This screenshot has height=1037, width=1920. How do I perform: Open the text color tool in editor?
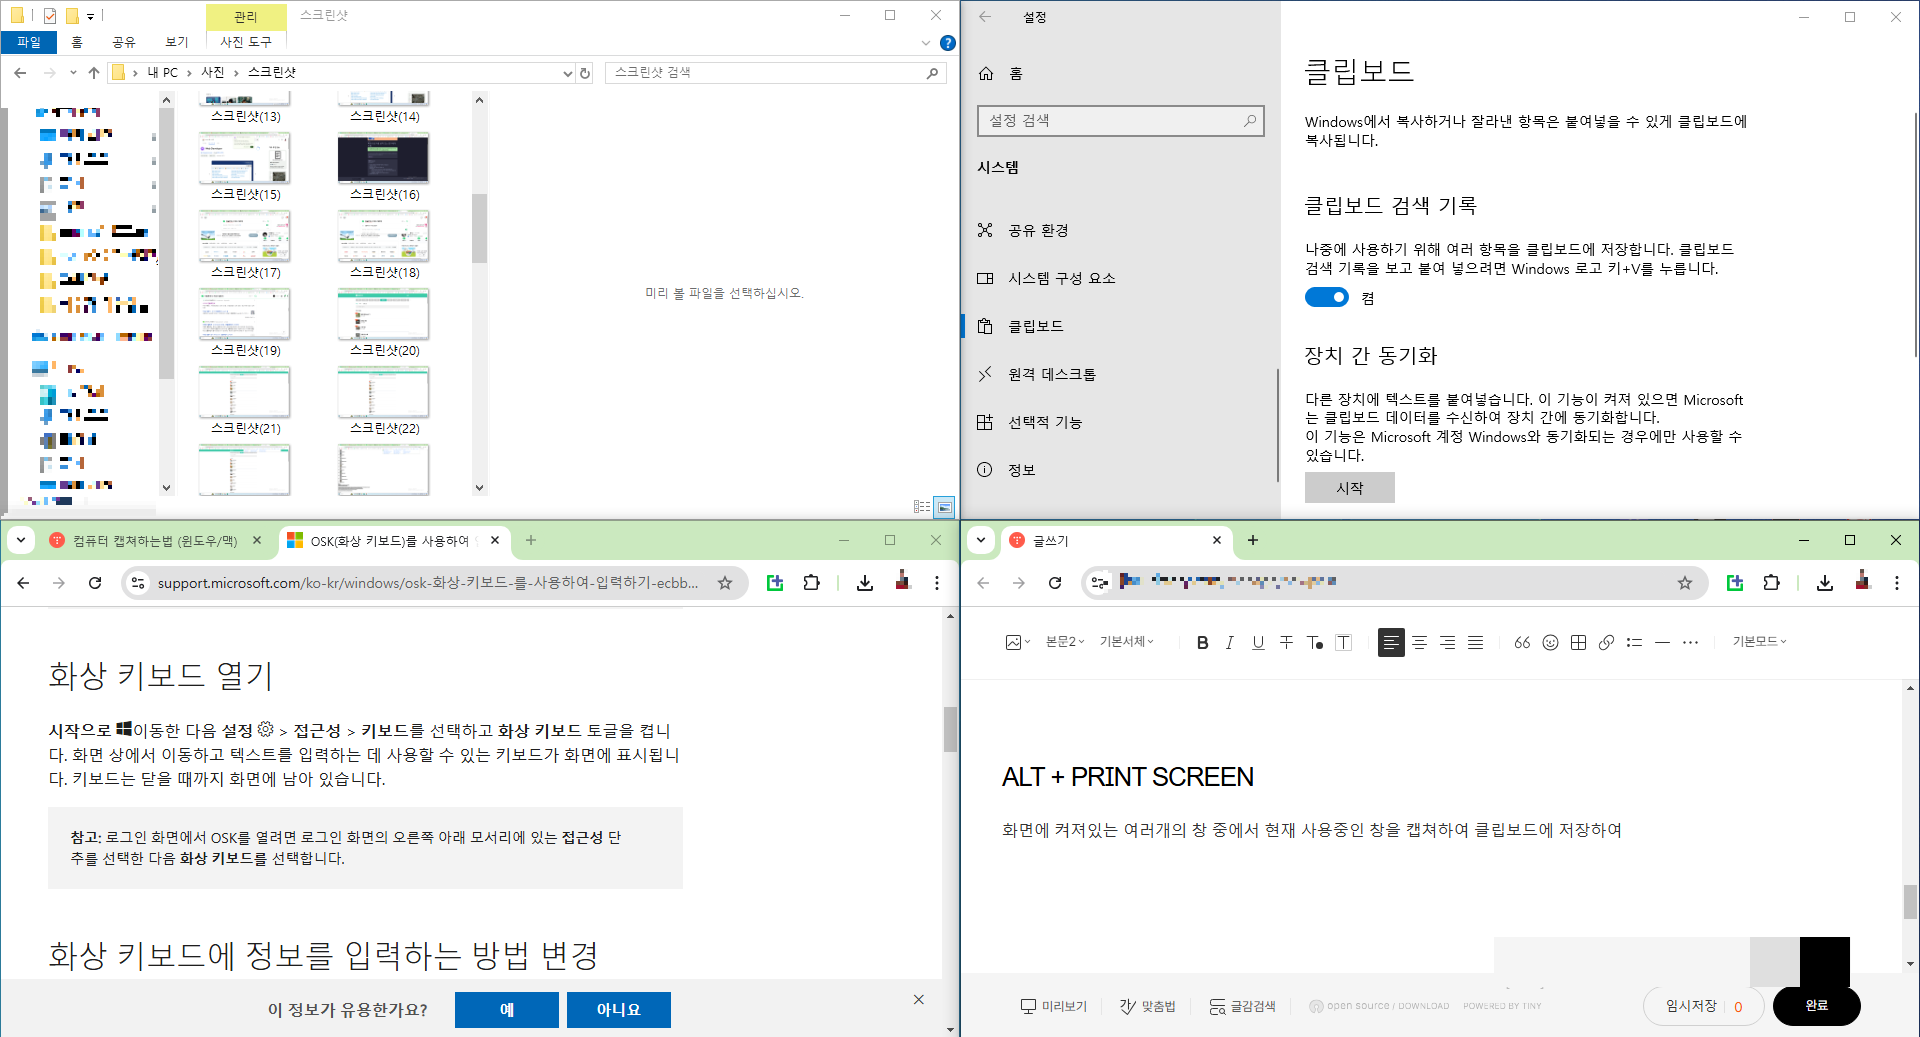[x=1315, y=642]
